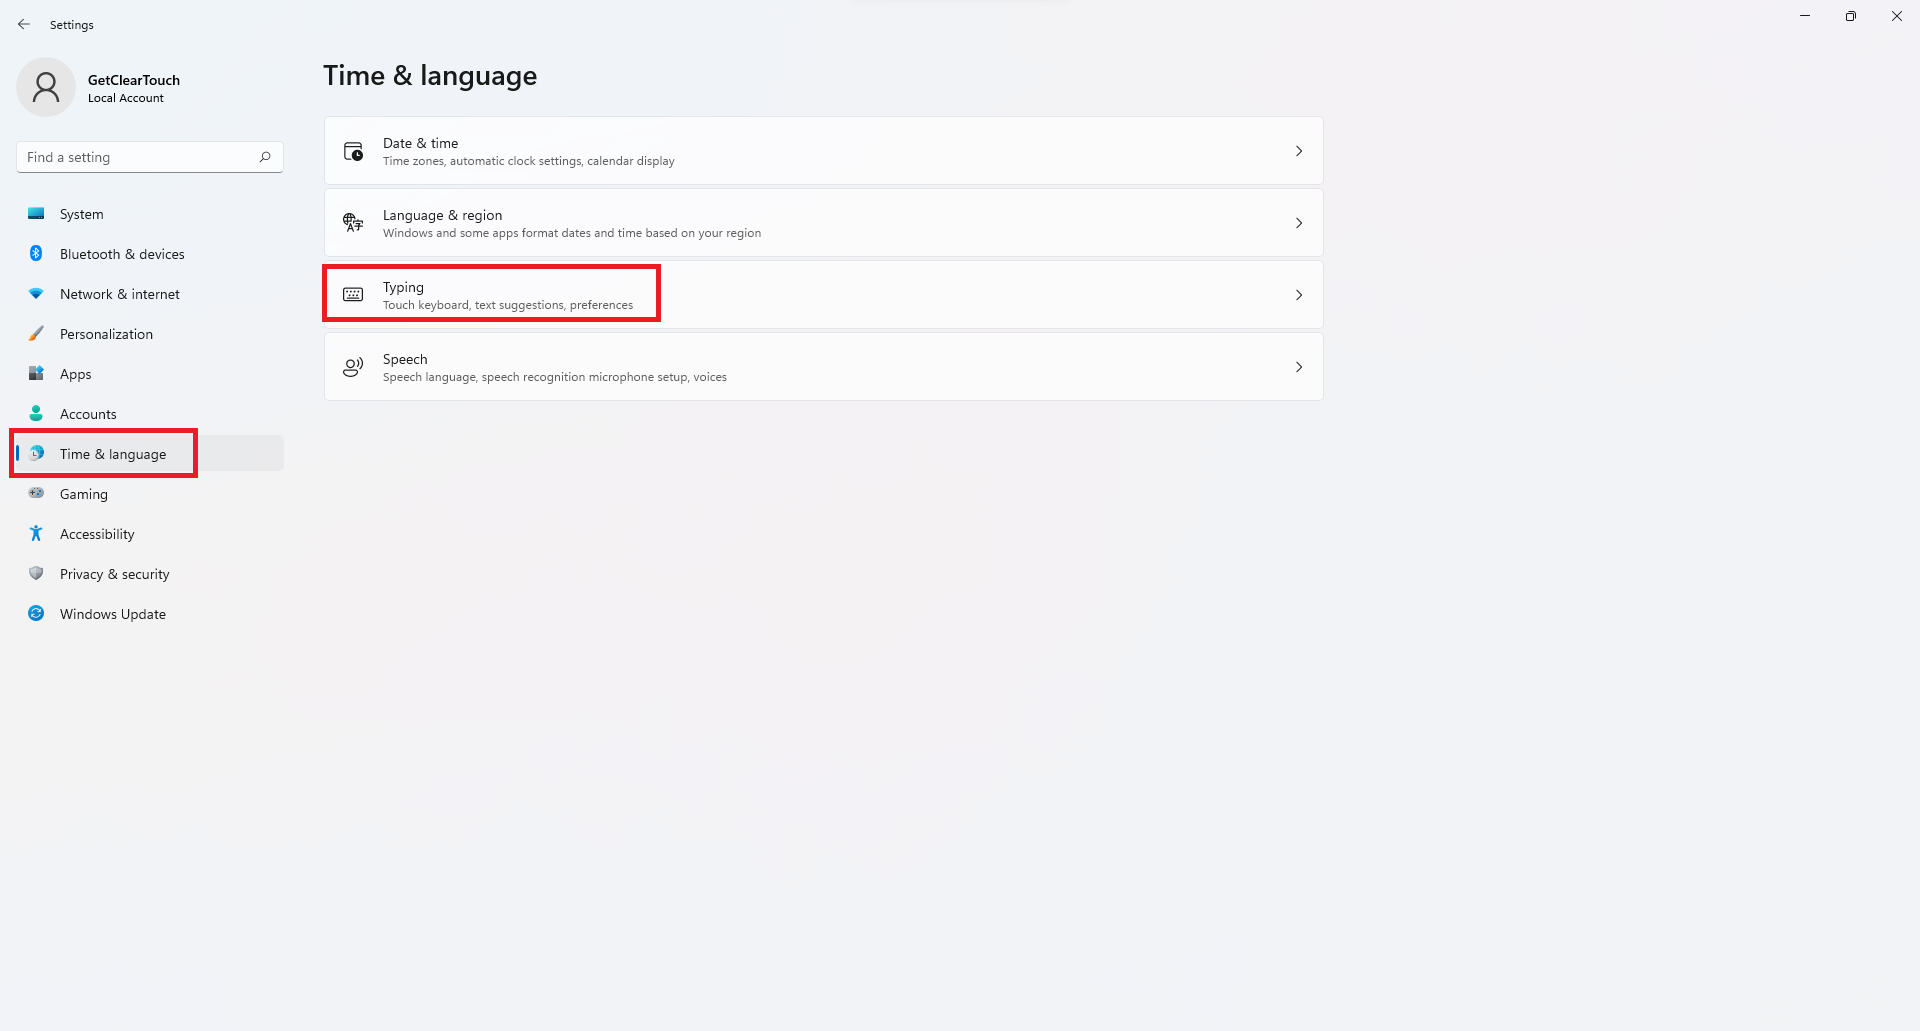The height and width of the screenshot is (1031, 1920).
Task: Click the Find a setting field
Action: (150, 157)
